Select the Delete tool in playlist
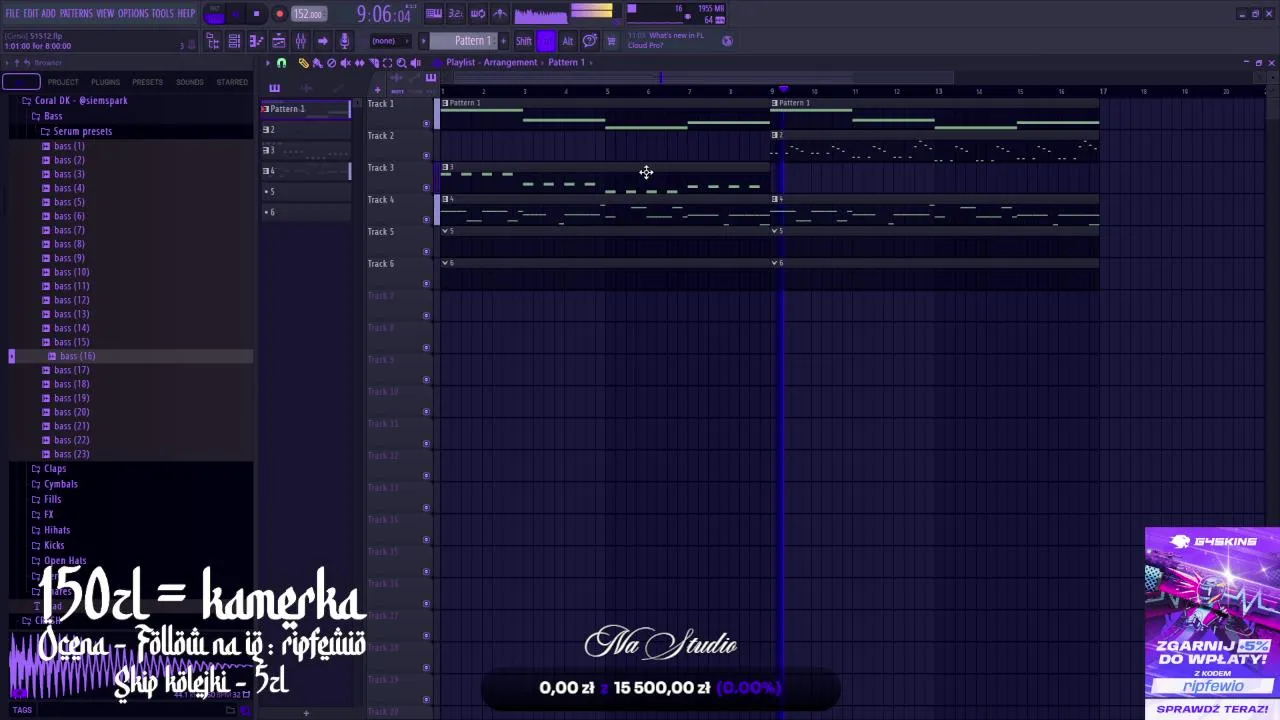The width and height of the screenshot is (1280, 720). tap(331, 63)
